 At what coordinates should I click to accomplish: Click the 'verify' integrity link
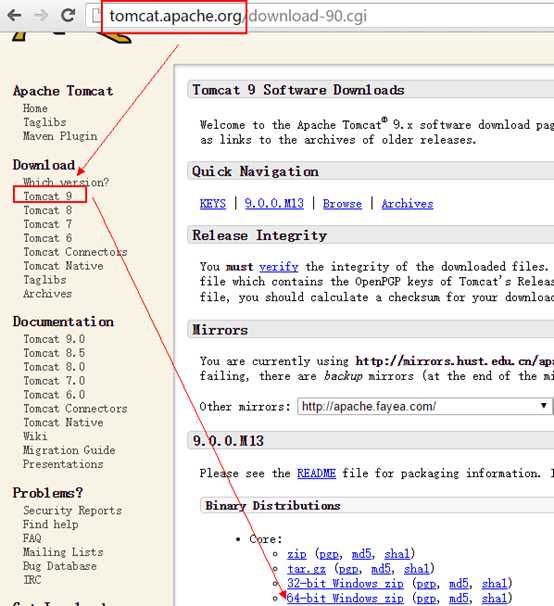(279, 267)
